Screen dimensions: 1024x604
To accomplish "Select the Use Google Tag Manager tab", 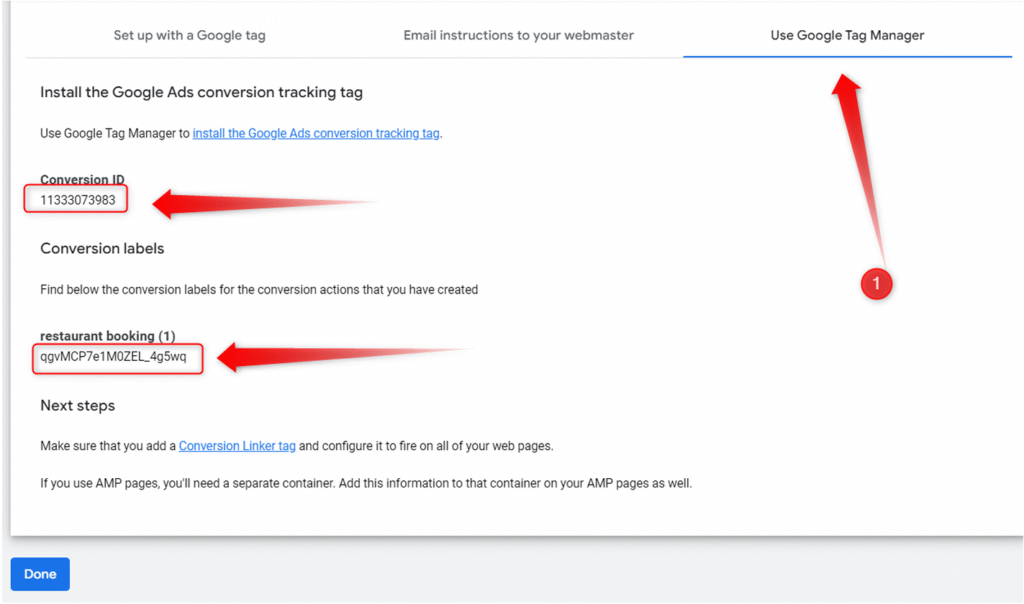I will coord(847,35).
